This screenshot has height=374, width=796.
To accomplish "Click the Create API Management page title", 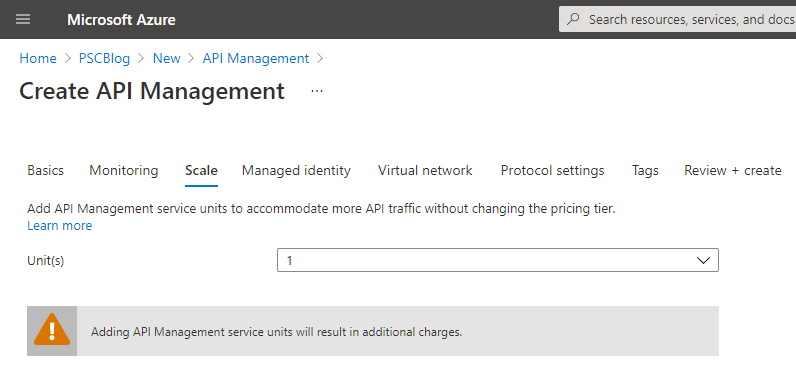I will coord(152,91).
